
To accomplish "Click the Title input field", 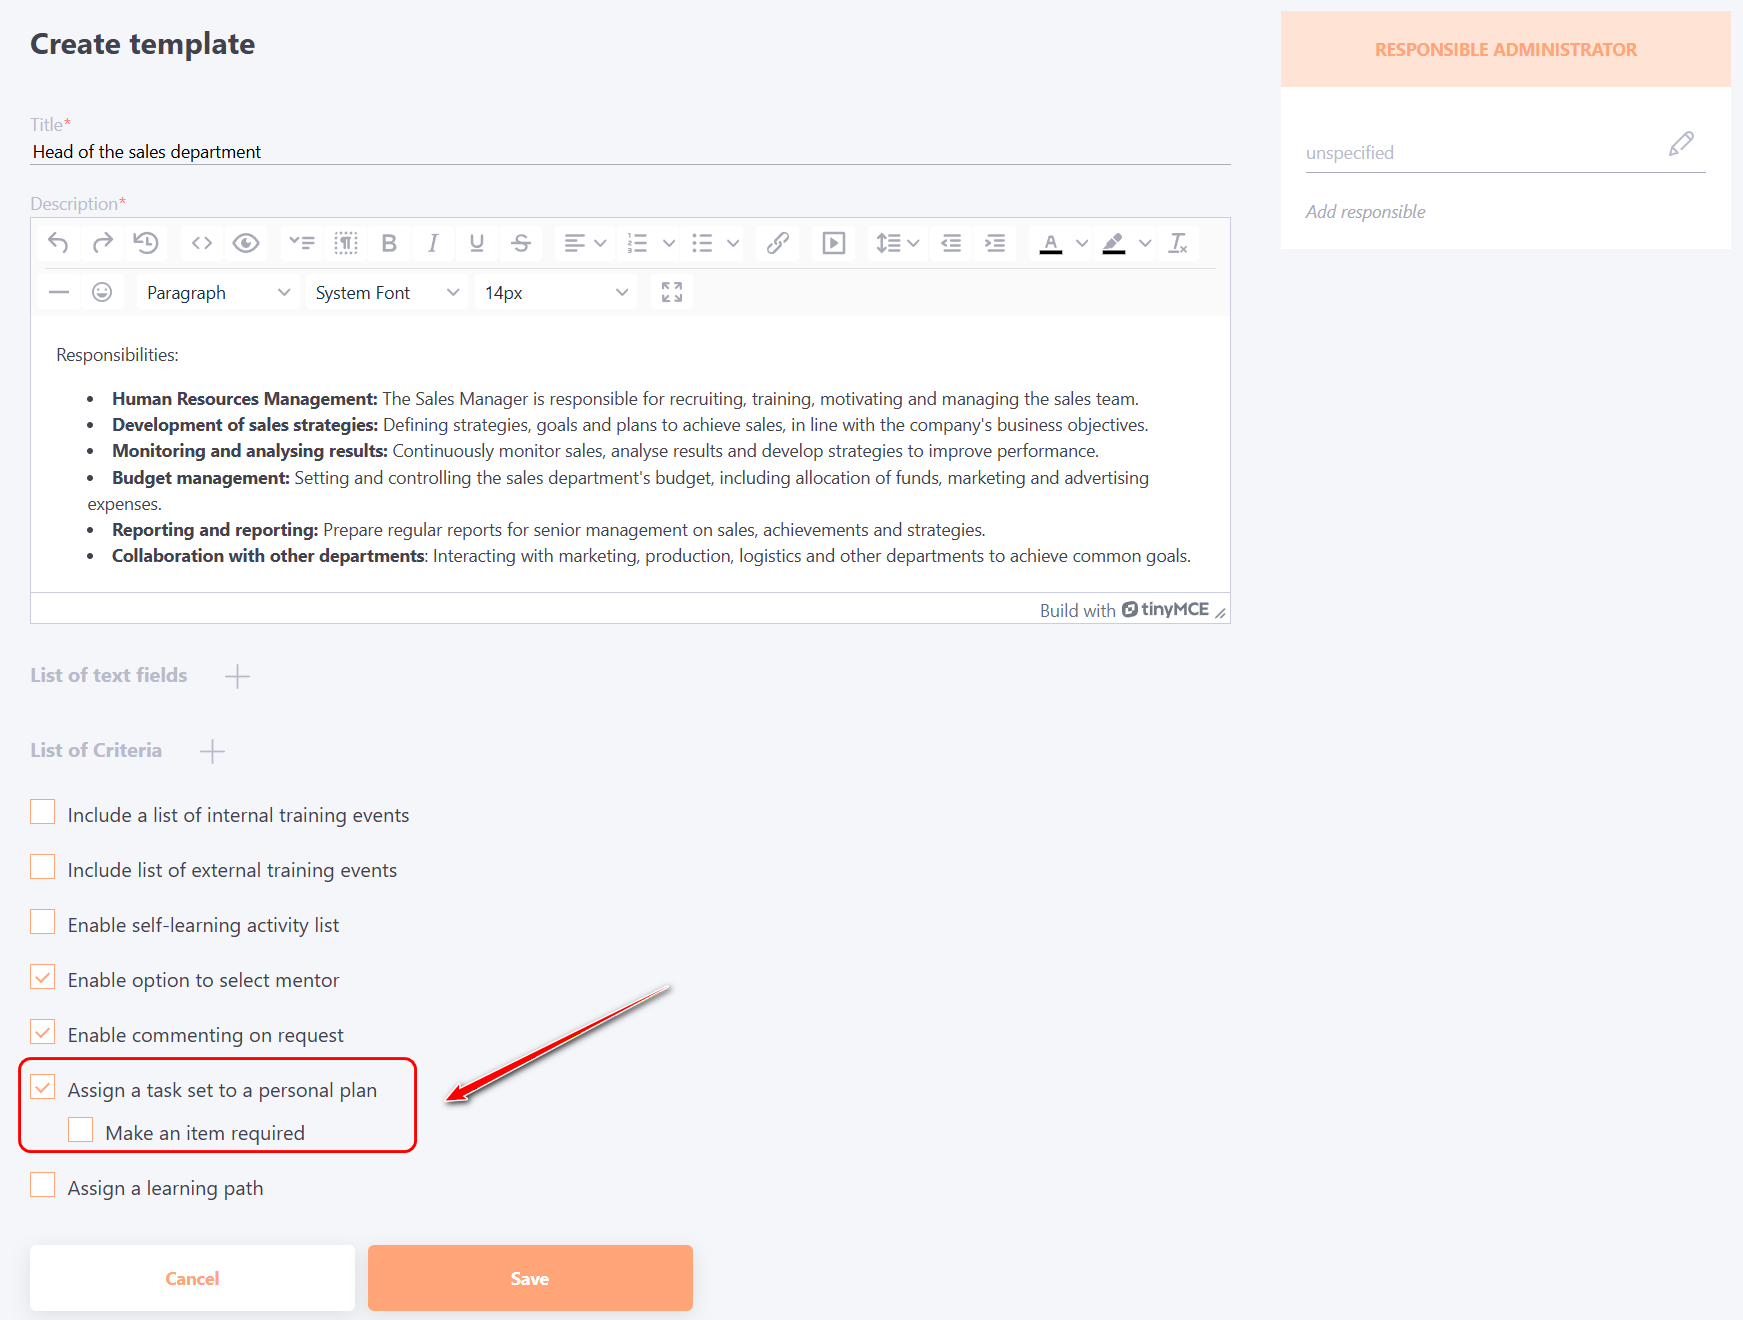I will (630, 152).
